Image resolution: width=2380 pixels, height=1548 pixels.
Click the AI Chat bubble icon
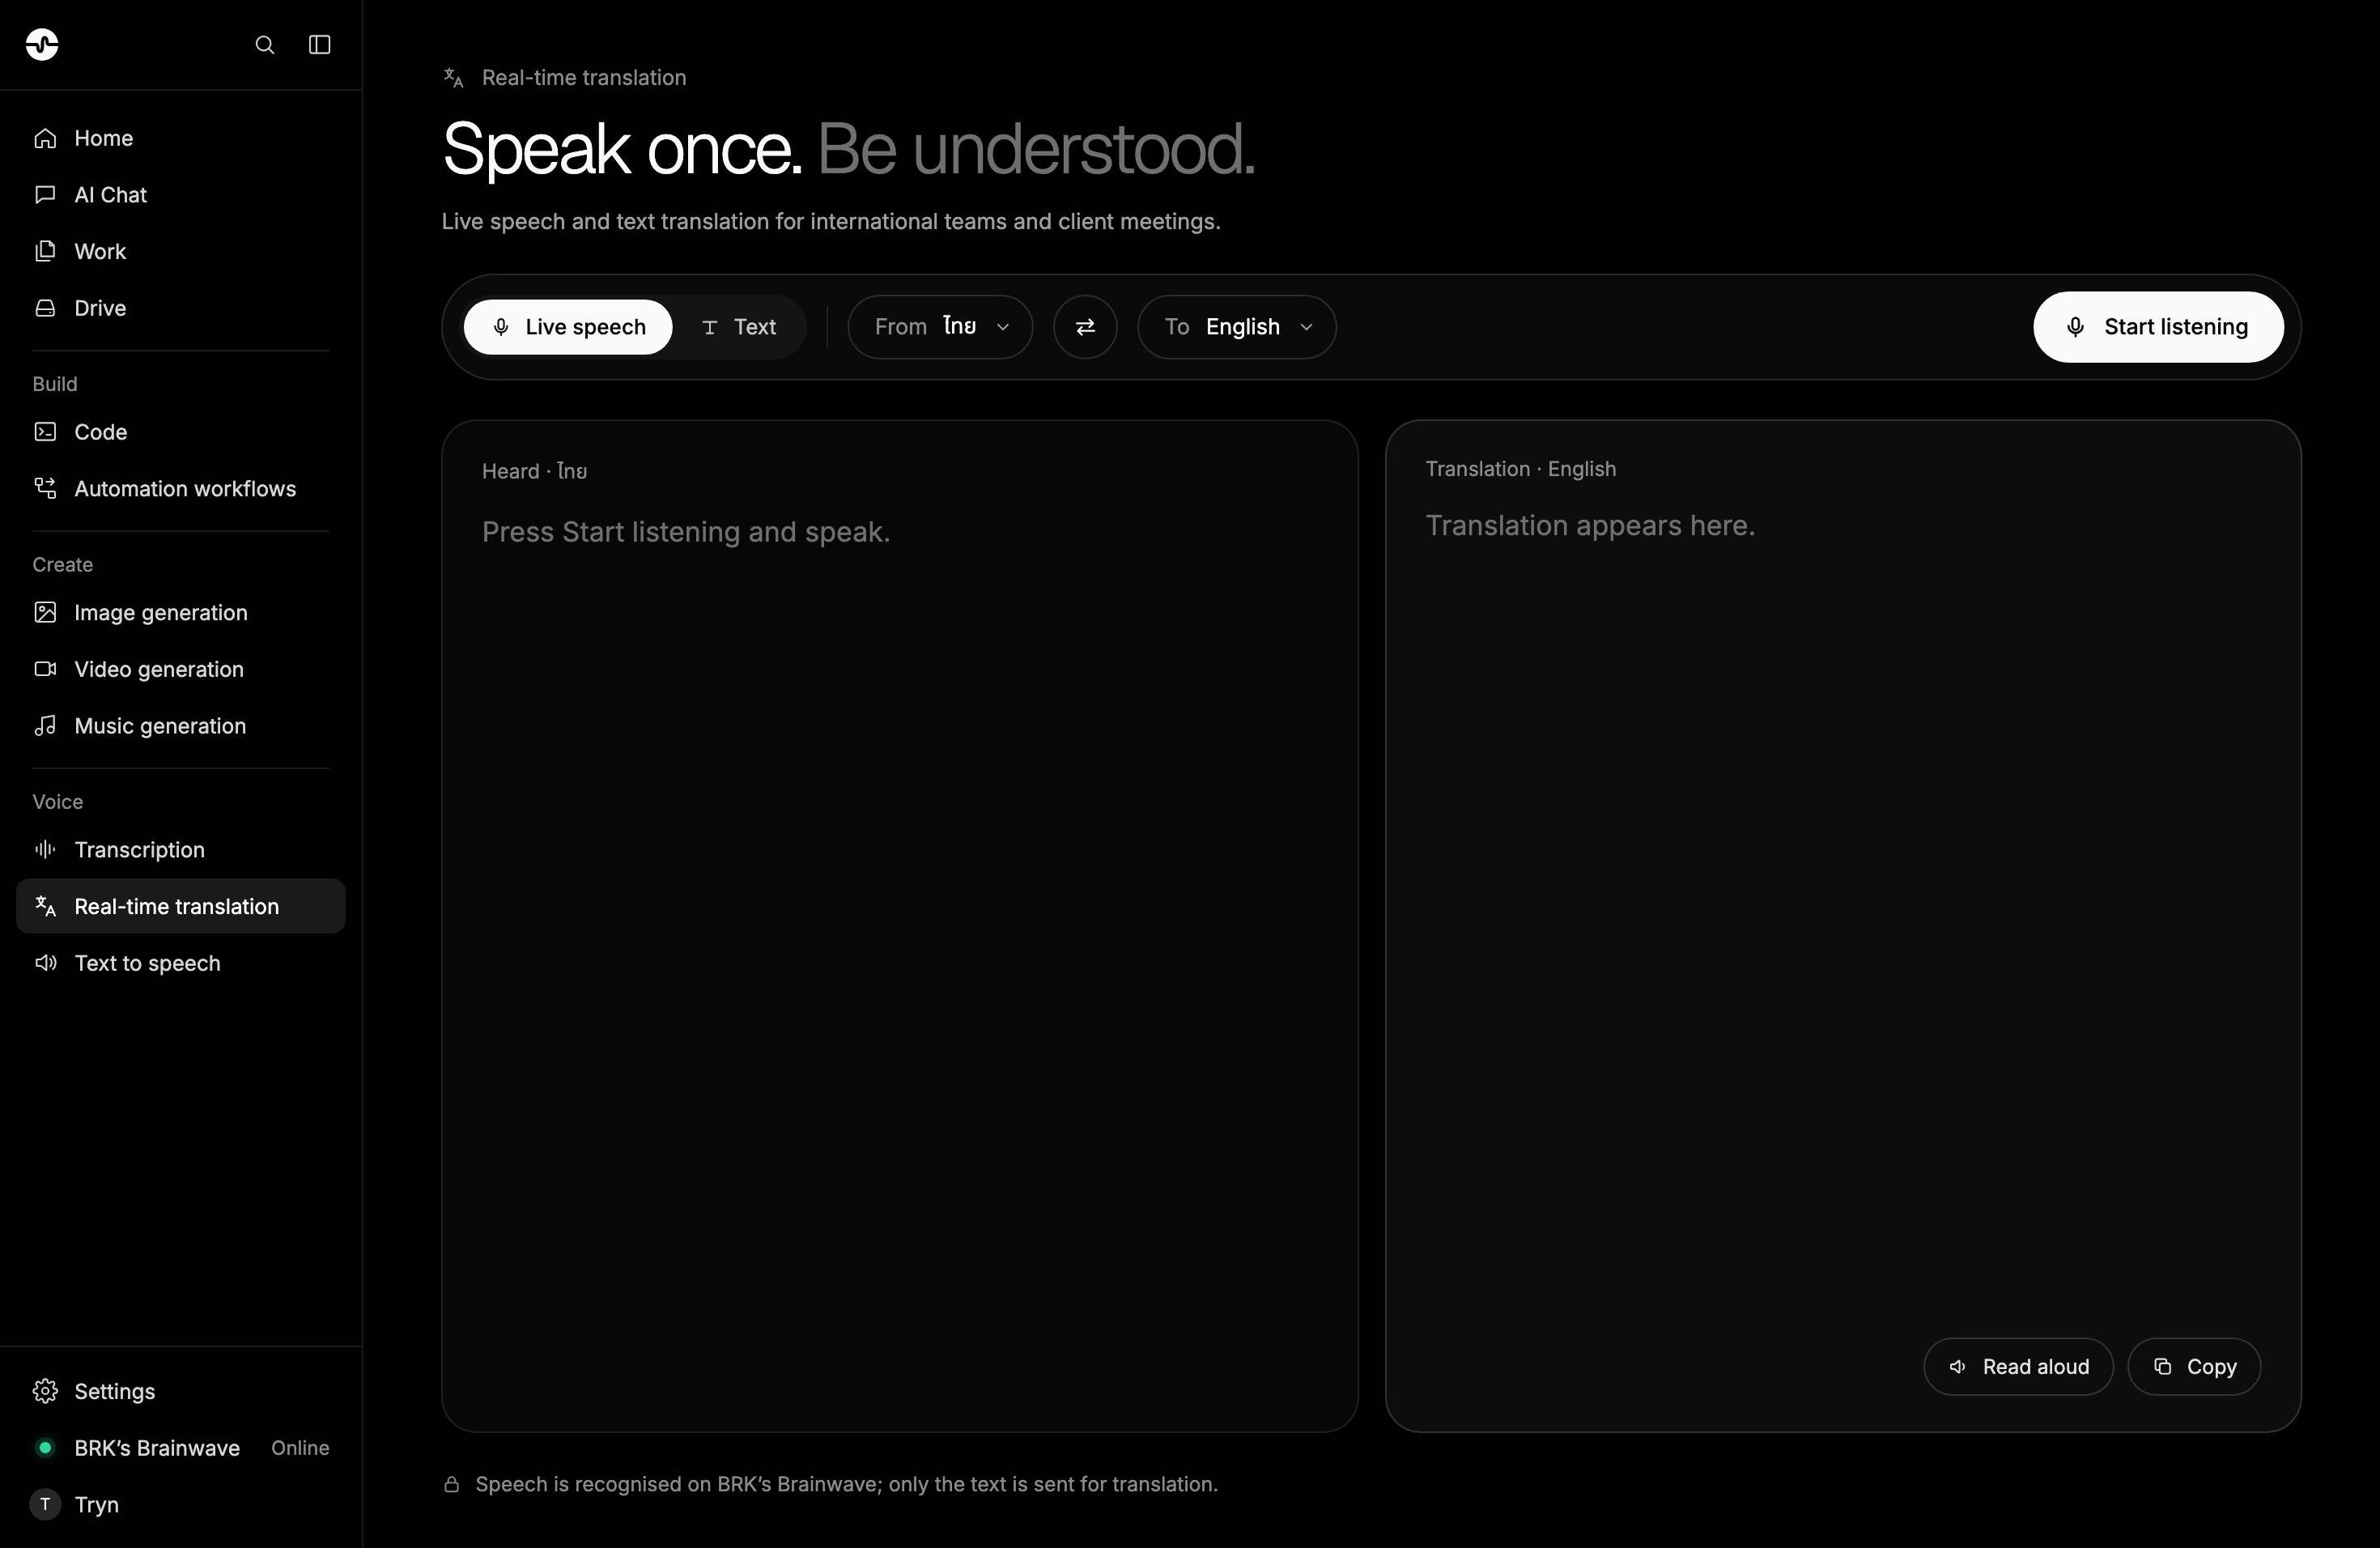coord(45,194)
